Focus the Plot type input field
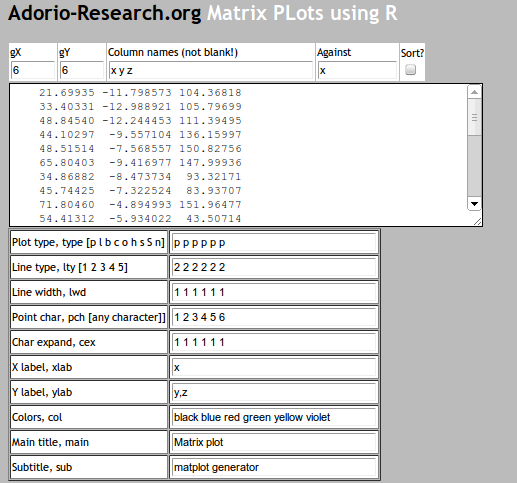 [274, 242]
